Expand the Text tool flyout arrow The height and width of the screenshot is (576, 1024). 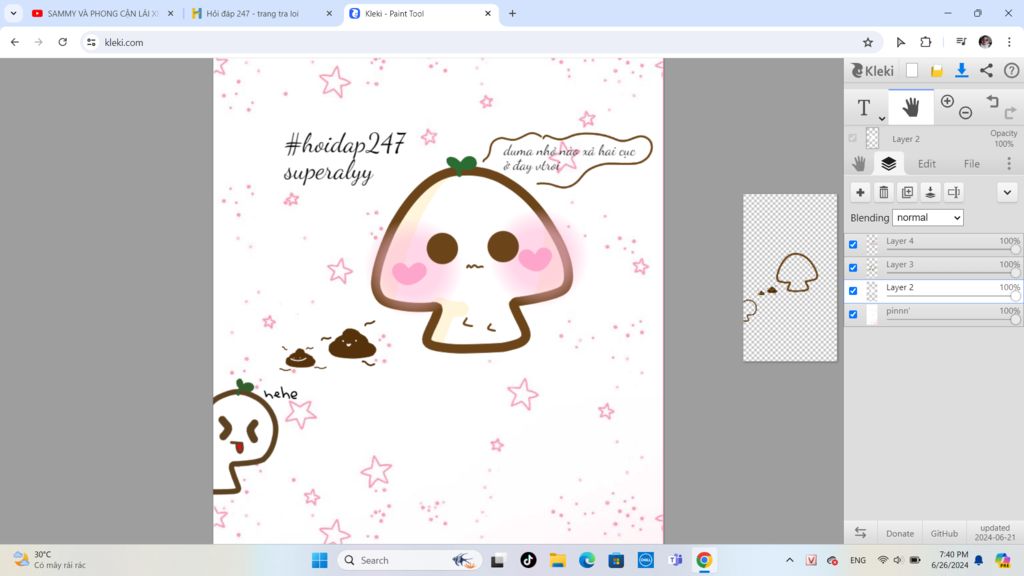882,119
